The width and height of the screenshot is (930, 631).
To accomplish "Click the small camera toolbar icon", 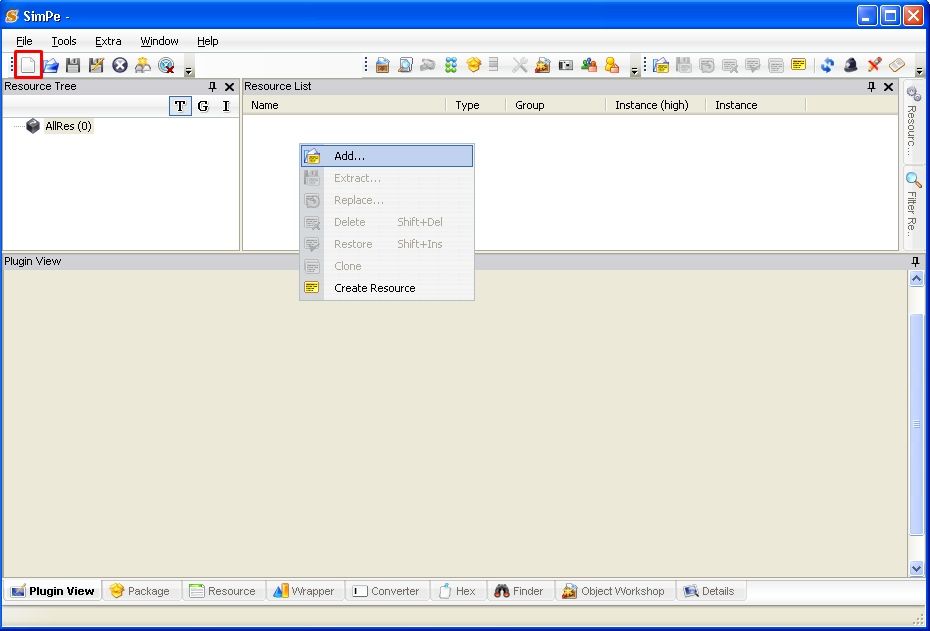I will 566,65.
